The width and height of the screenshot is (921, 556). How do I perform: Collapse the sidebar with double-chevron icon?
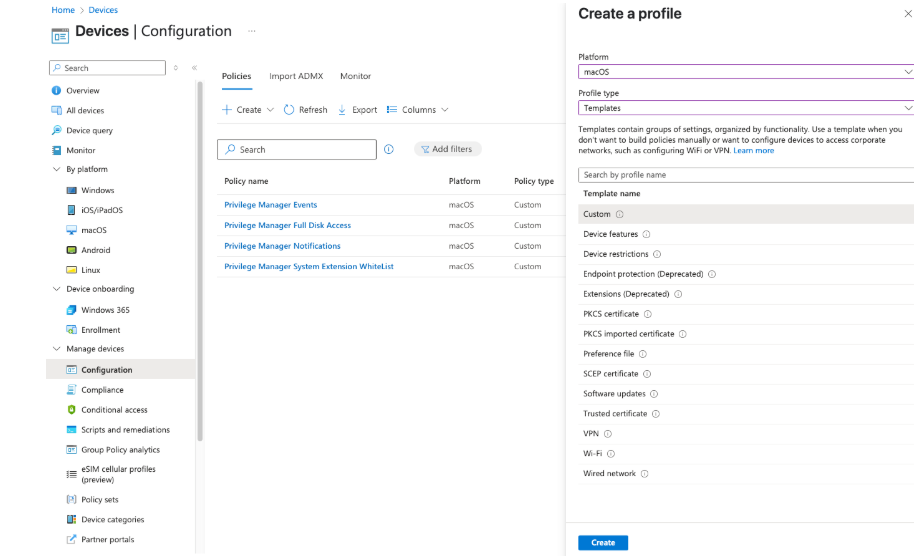pyautogui.click(x=194, y=68)
